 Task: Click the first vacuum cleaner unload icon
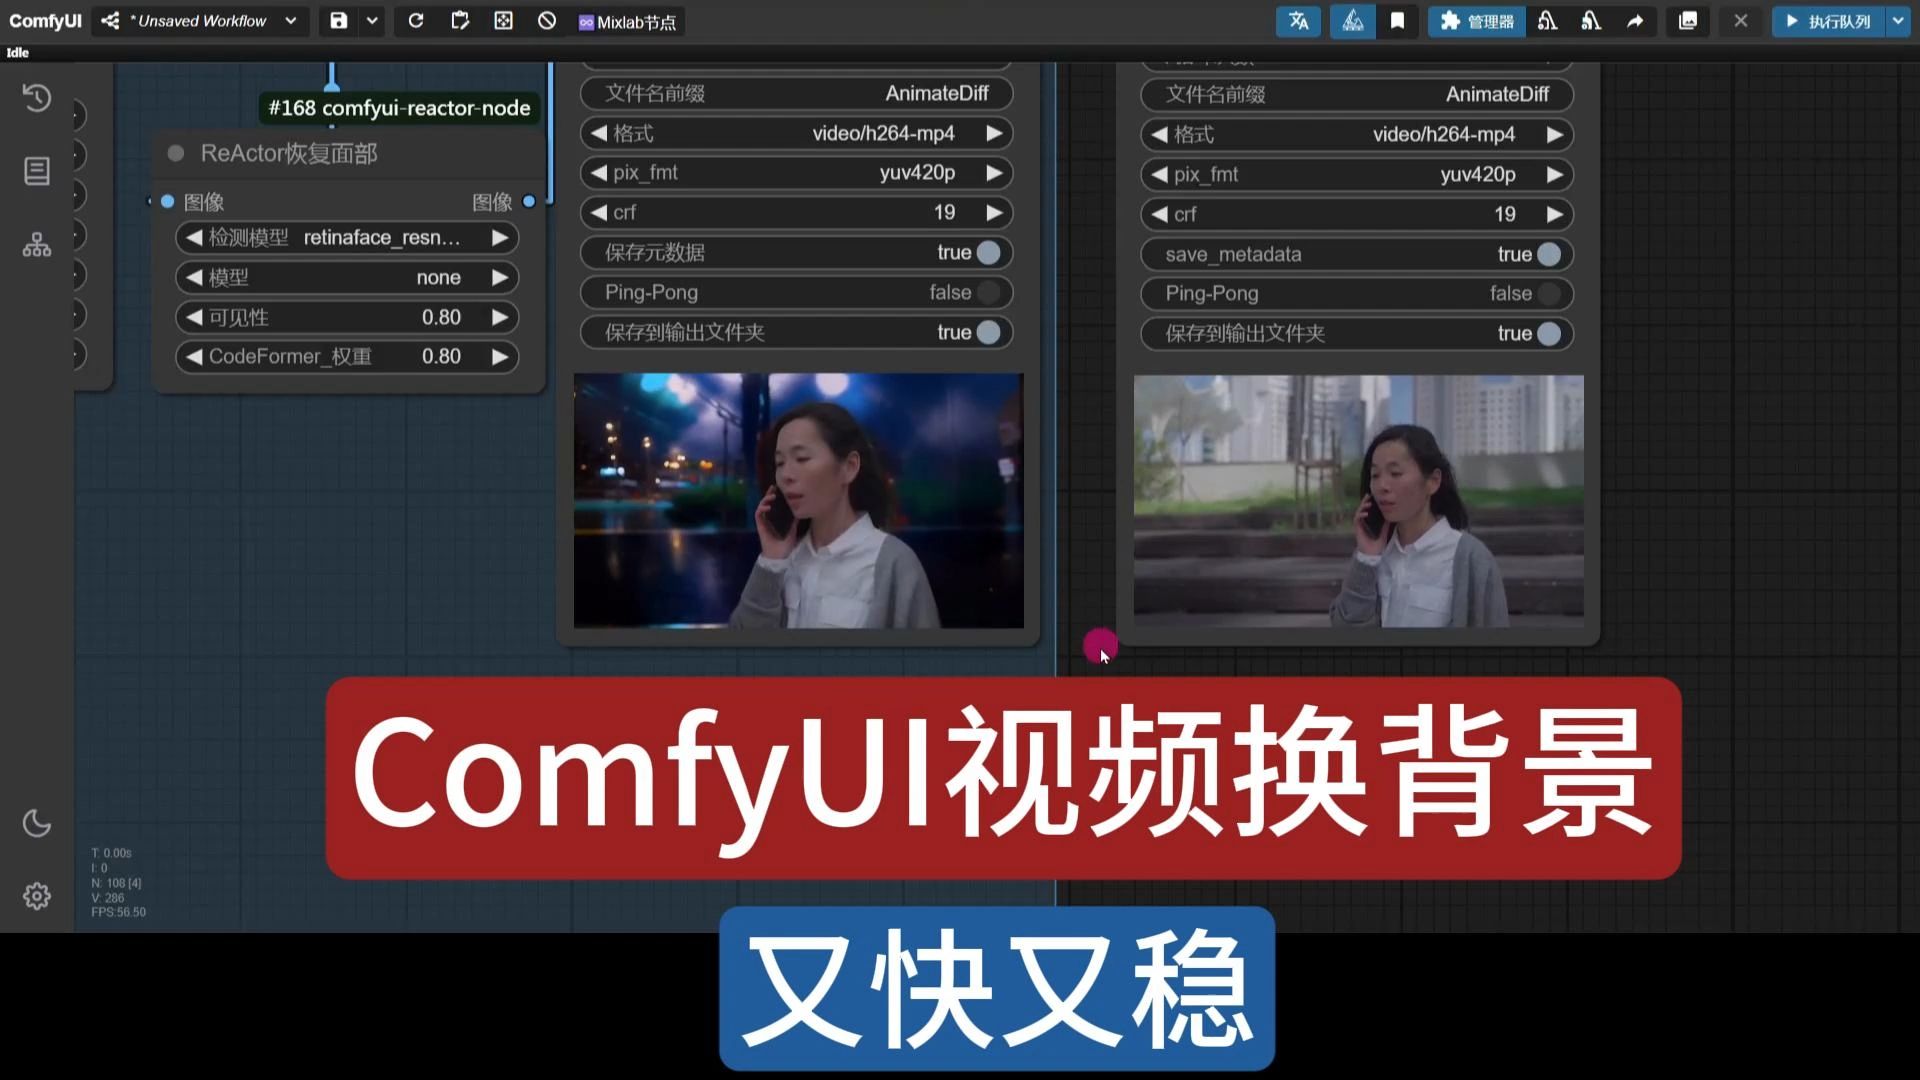coord(1547,21)
